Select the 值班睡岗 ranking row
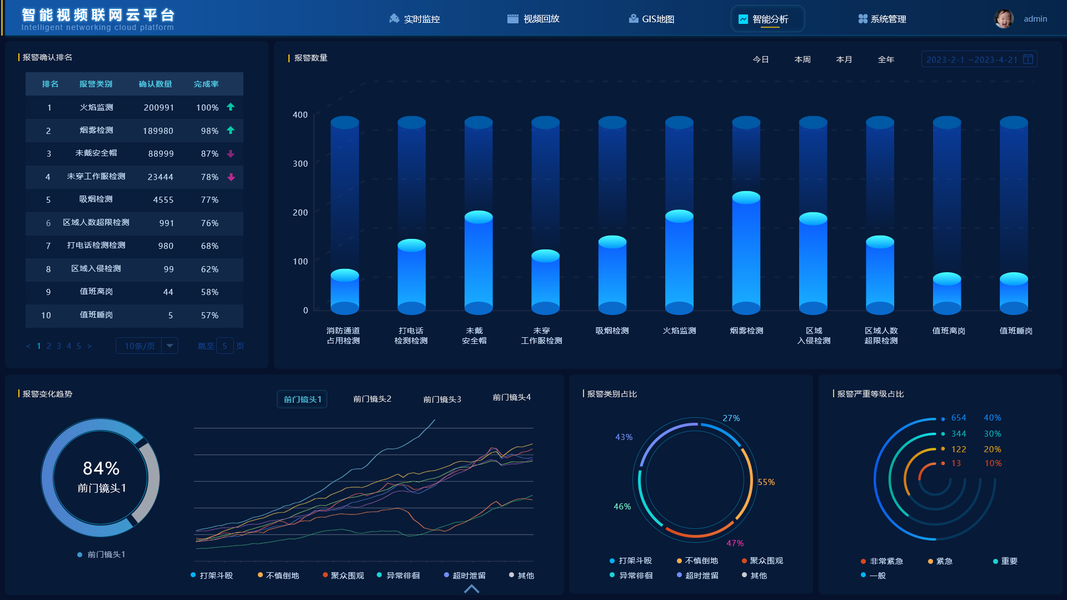This screenshot has width=1067, height=600. [x=134, y=316]
